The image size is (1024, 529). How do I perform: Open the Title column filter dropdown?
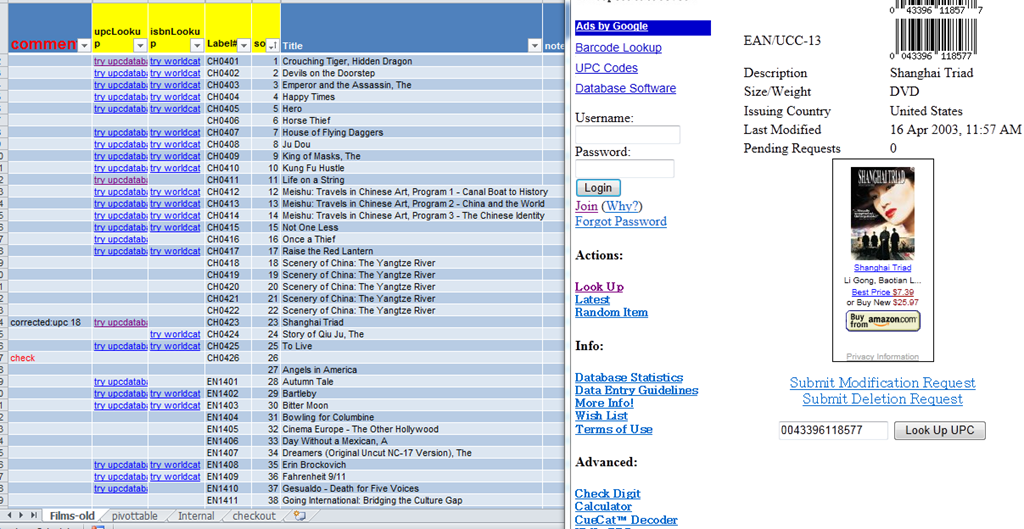pyautogui.click(x=534, y=45)
